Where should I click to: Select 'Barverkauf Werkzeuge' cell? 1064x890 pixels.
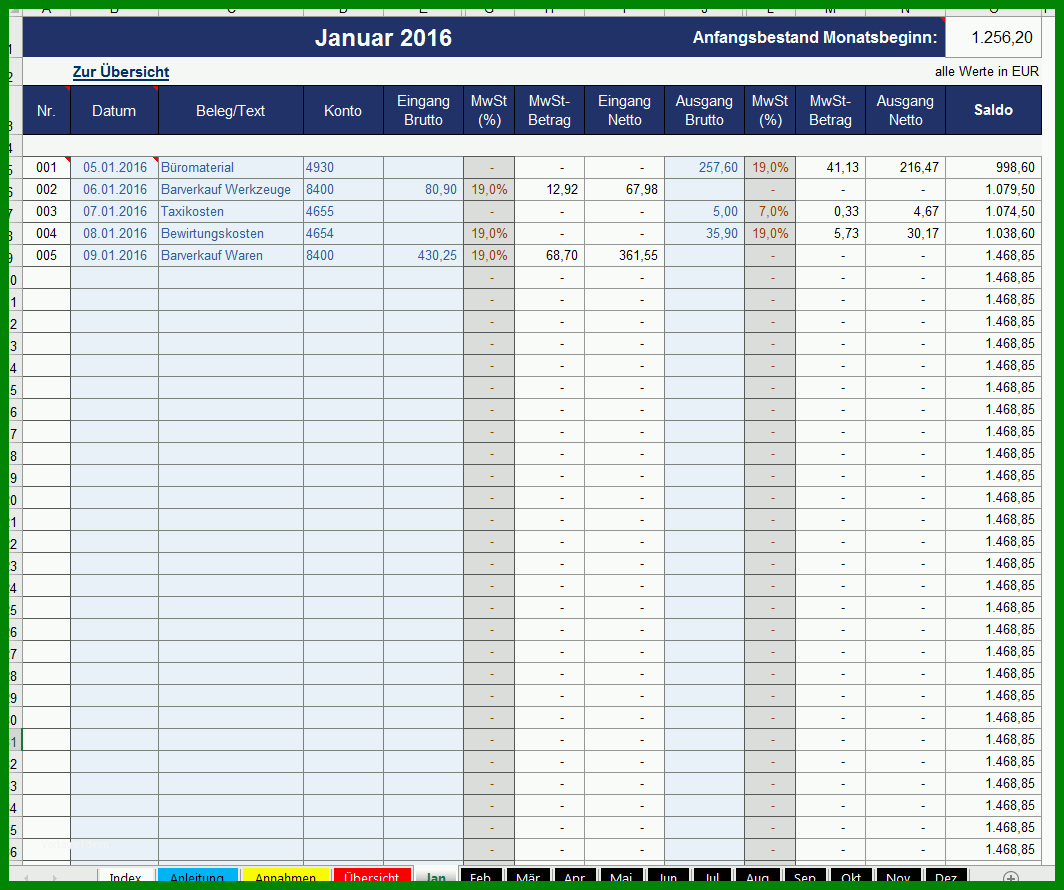click(x=231, y=190)
